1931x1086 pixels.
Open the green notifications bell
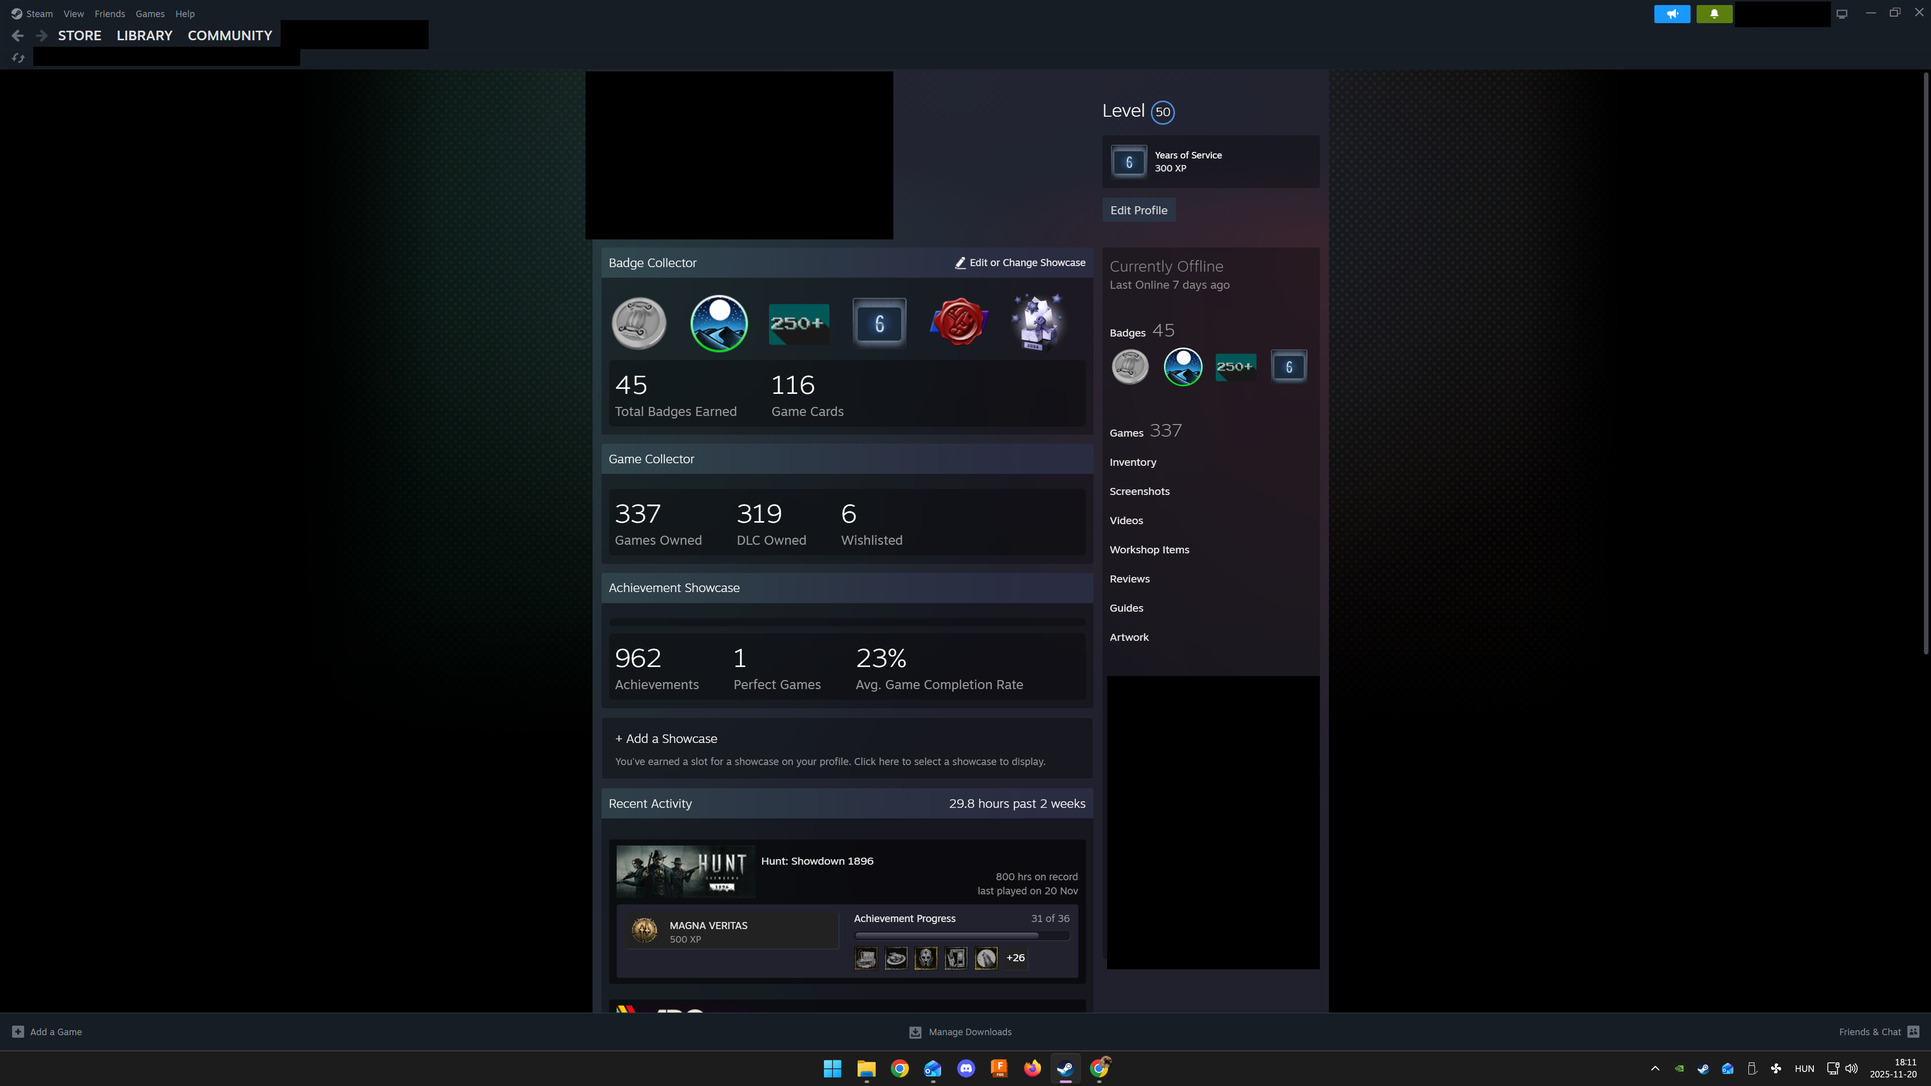tap(1714, 14)
